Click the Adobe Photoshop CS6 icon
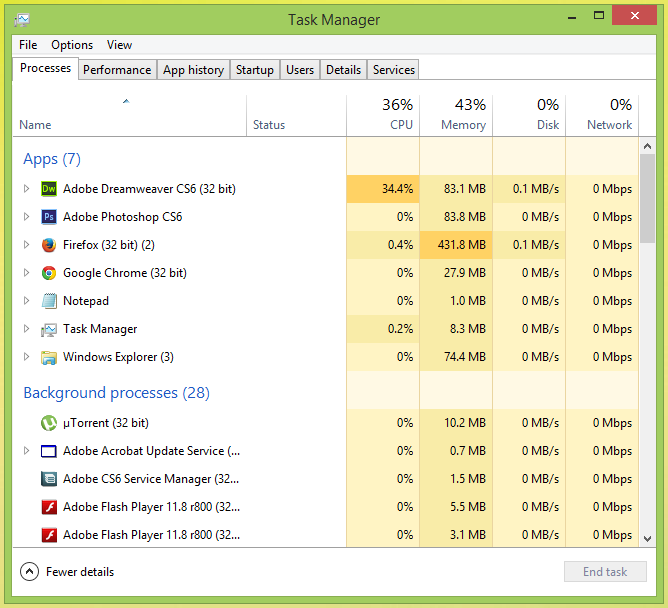Screen dimensions: 668x608 click(x=49, y=217)
